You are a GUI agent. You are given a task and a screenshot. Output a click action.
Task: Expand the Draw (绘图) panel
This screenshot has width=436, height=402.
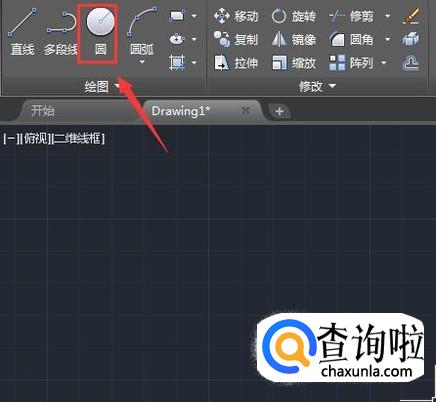(x=102, y=87)
